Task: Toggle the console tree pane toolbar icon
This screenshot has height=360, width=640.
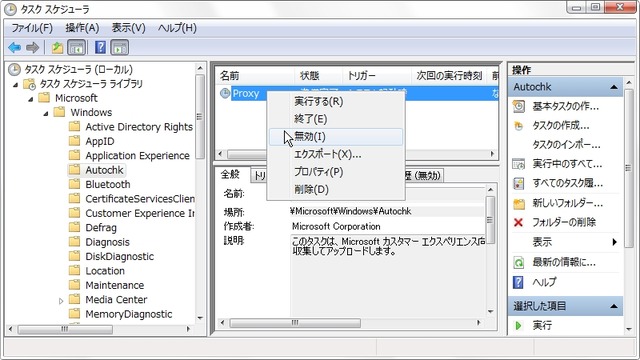Action: [x=76, y=48]
